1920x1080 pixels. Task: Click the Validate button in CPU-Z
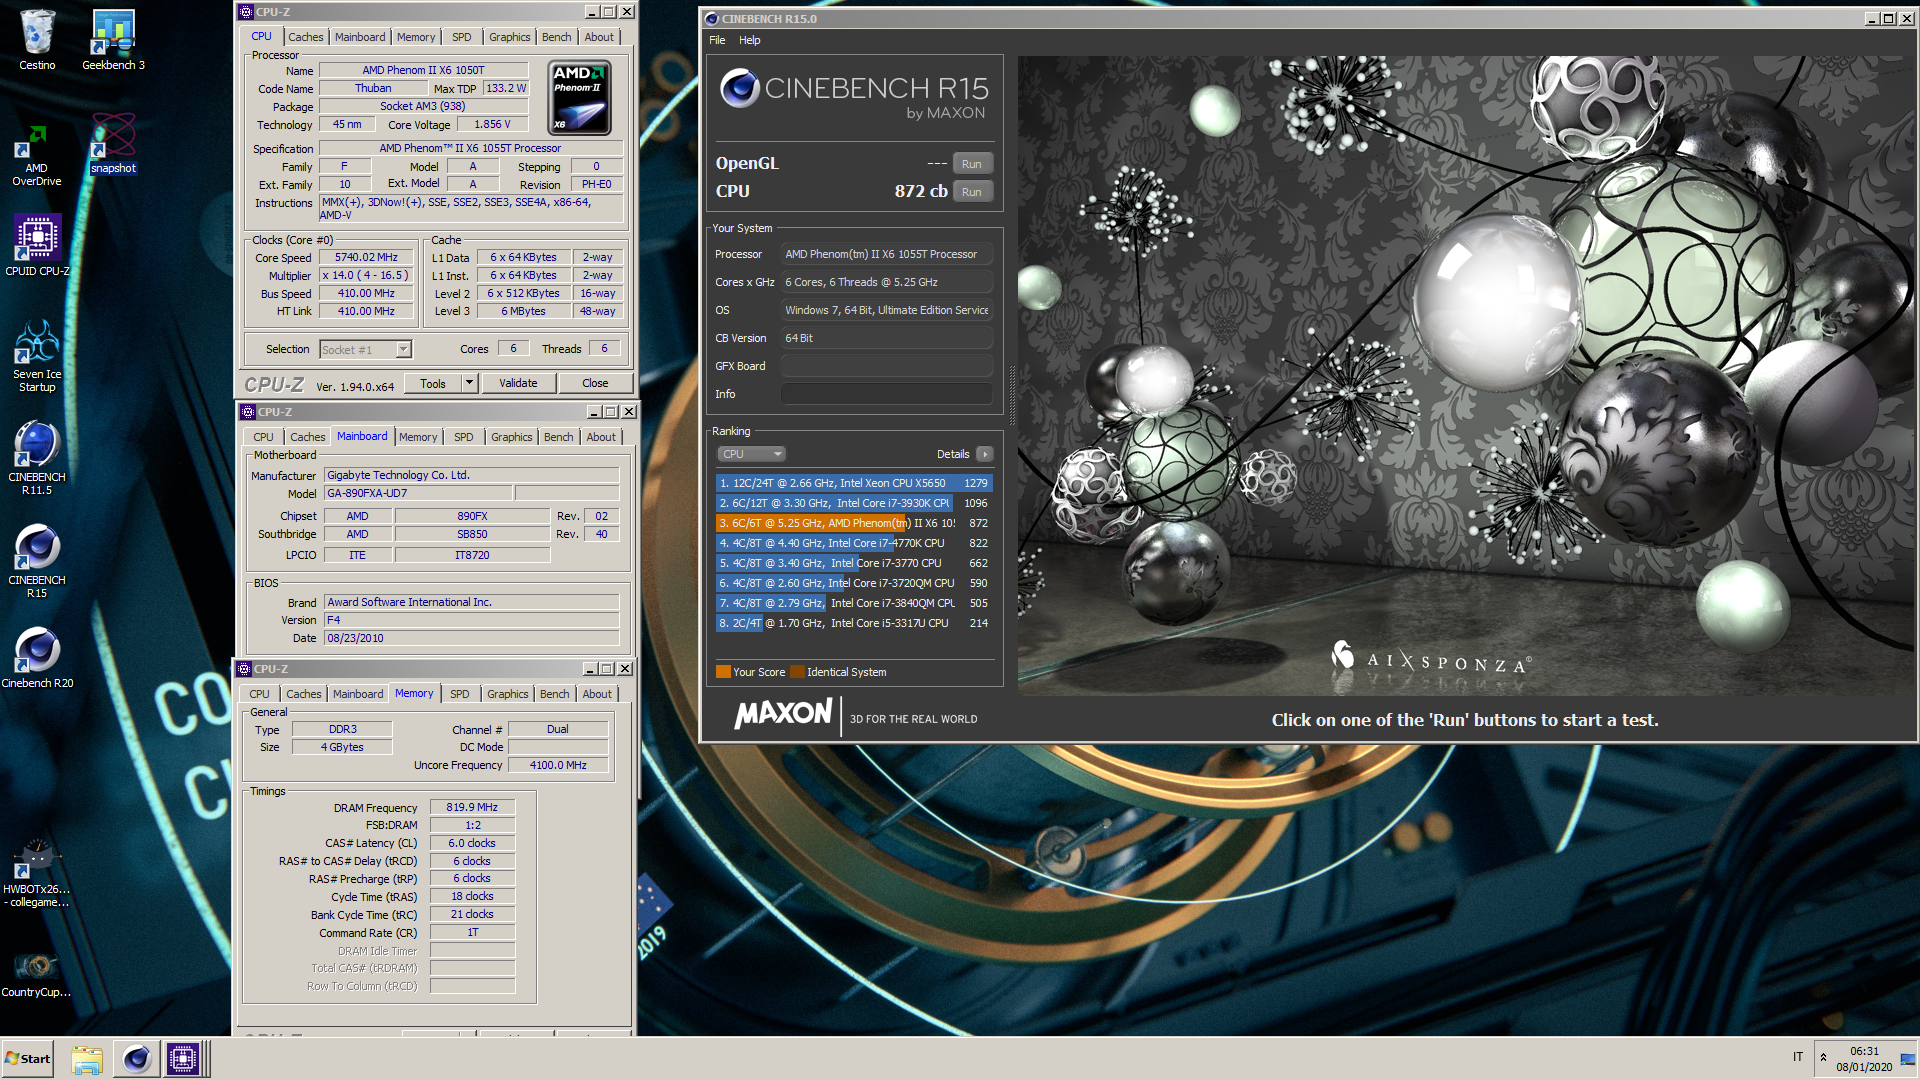pyautogui.click(x=518, y=383)
